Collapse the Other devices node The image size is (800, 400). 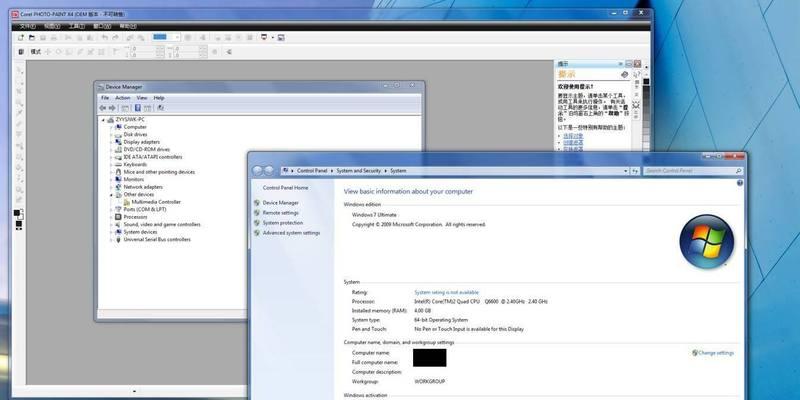(x=111, y=195)
